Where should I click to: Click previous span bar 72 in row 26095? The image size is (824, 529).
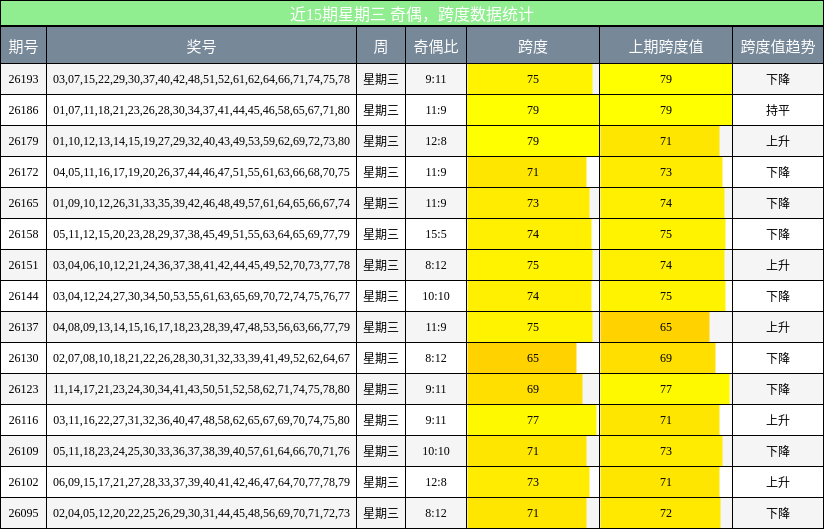(x=661, y=513)
